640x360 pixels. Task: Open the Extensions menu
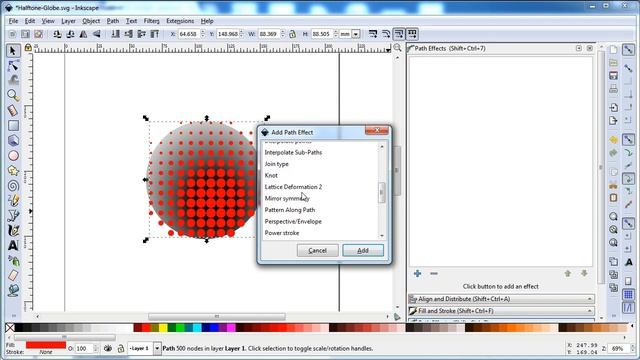[180, 21]
